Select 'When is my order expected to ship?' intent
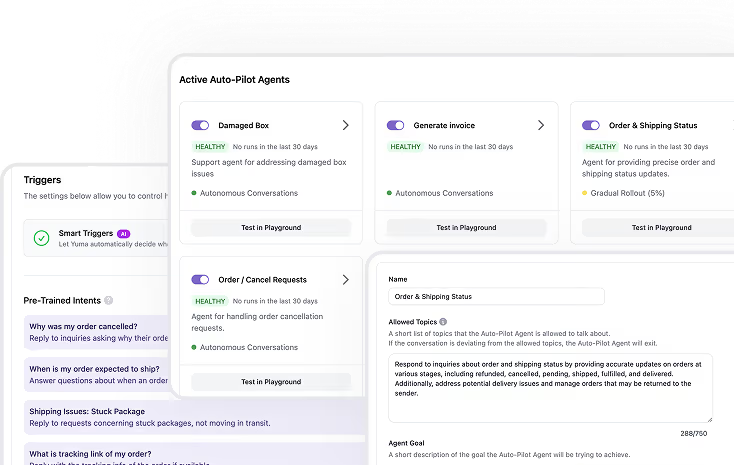This screenshot has height=465, width=734. pos(97,375)
